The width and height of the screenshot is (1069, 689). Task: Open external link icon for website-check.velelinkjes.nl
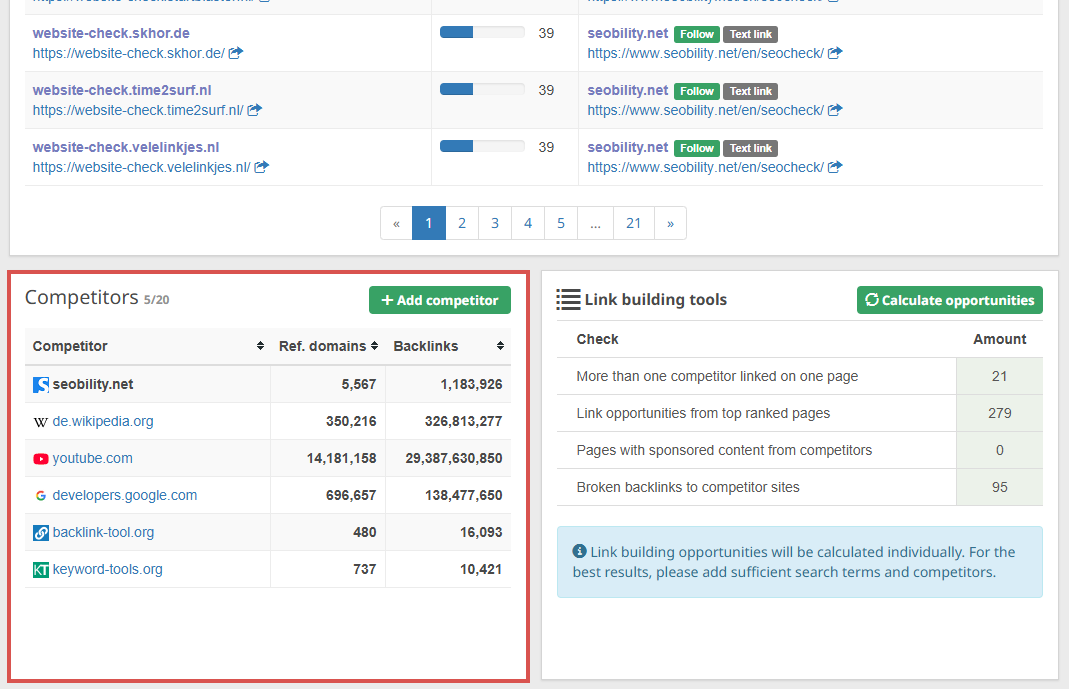tap(262, 167)
